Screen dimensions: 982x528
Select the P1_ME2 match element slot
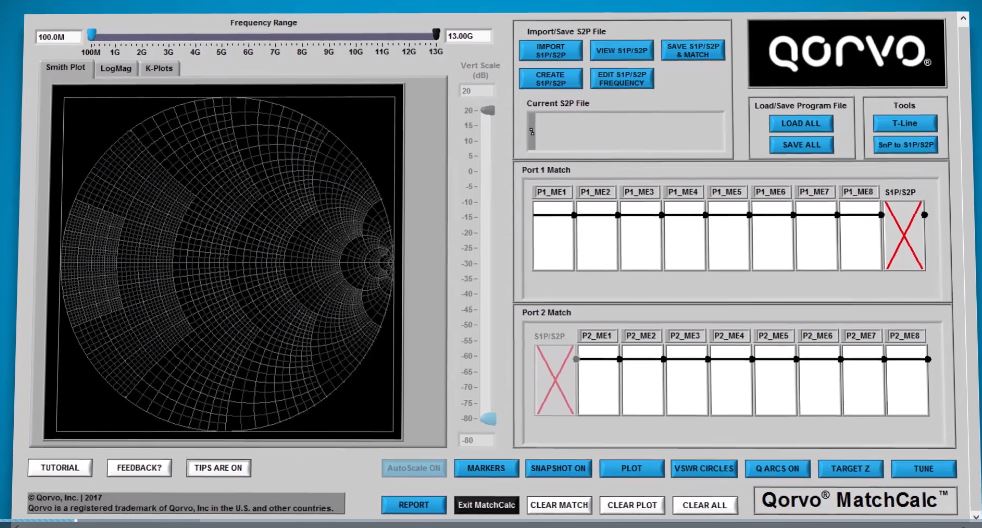(597, 236)
